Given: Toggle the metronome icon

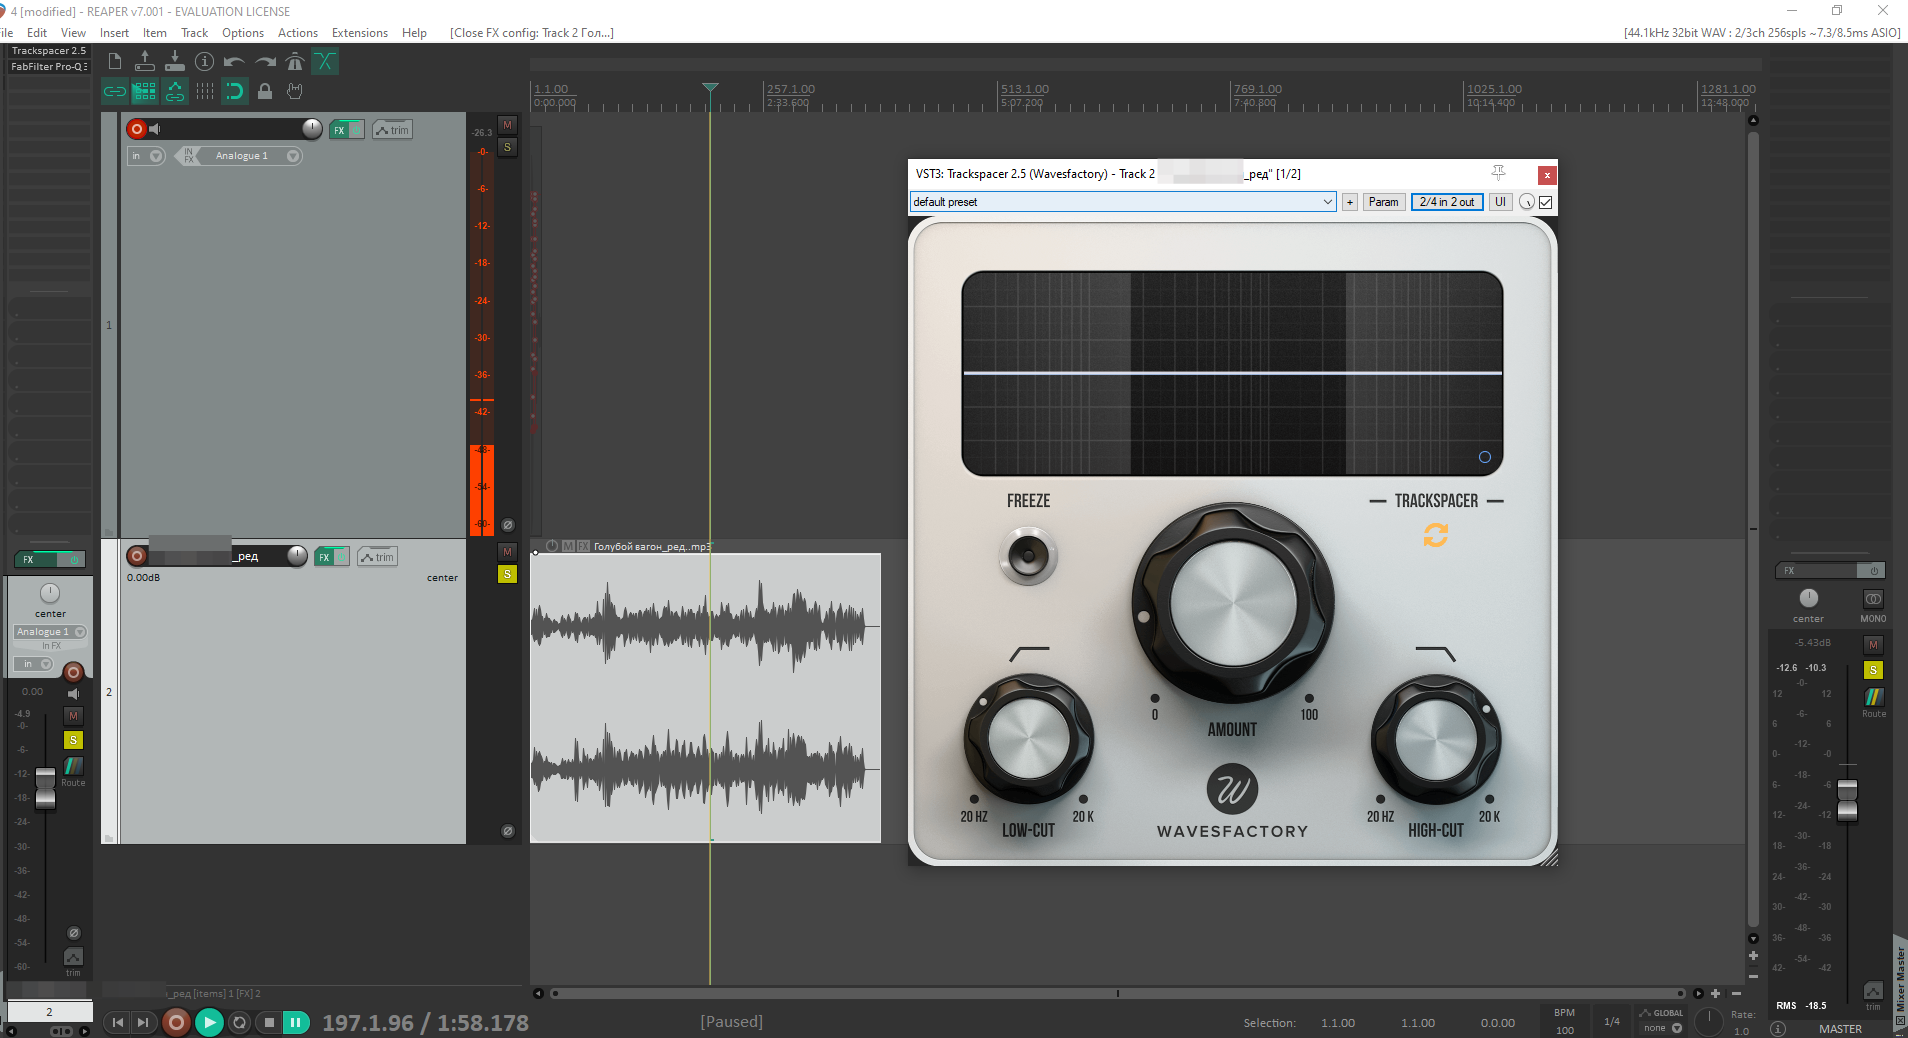Looking at the screenshot, I should (x=295, y=62).
